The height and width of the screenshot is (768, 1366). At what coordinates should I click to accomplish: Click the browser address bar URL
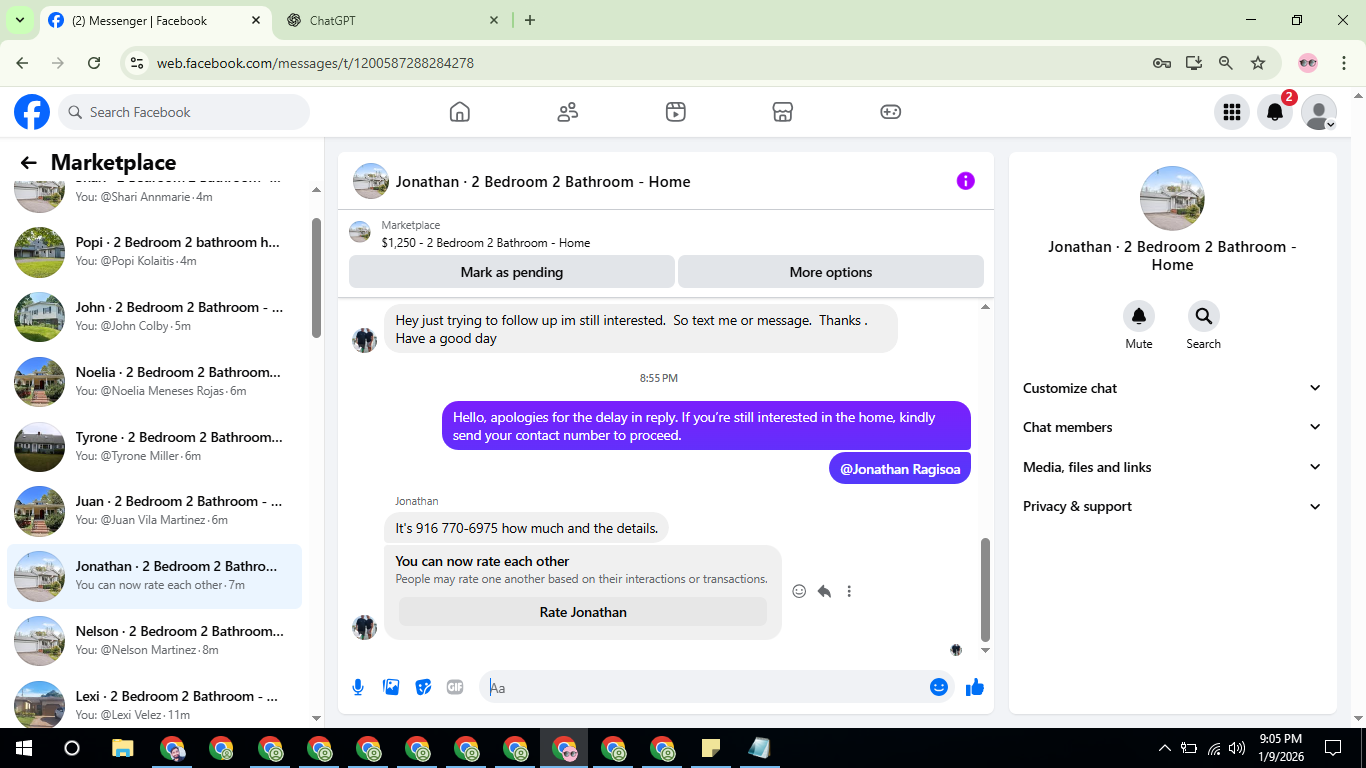pyautogui.click(x=315, y=63)
